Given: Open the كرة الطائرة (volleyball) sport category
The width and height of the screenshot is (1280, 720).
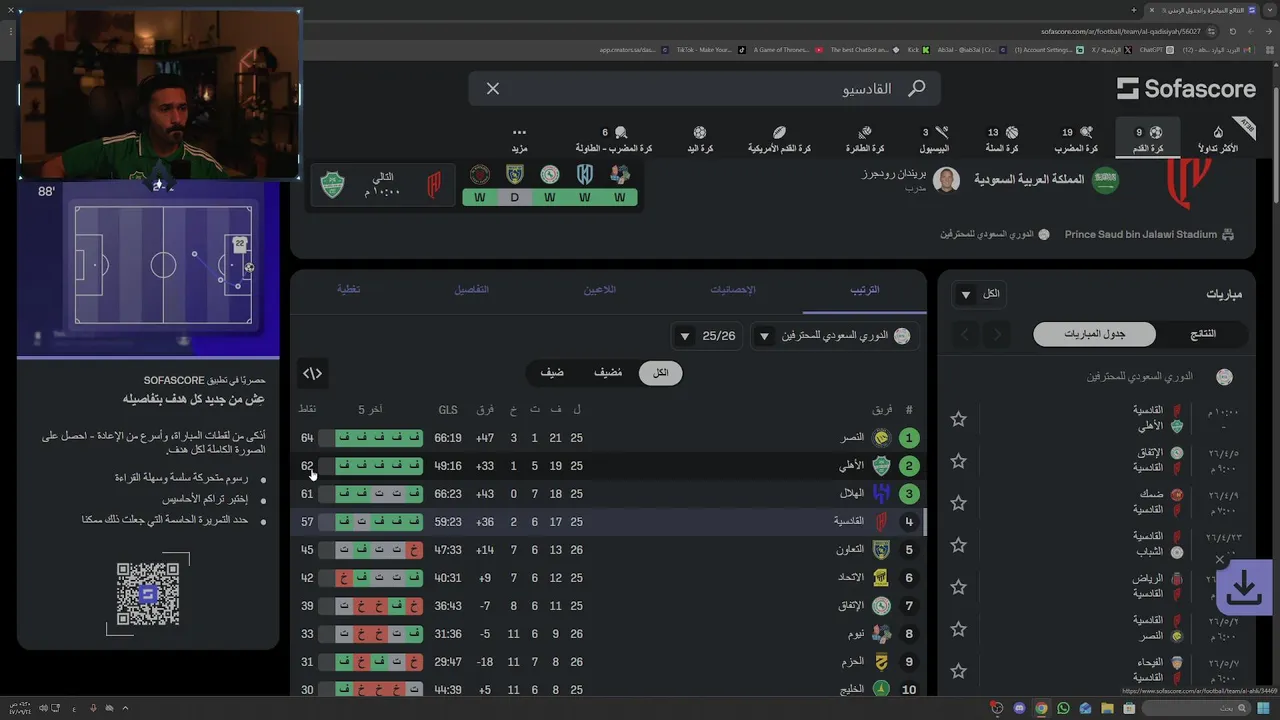Looking at the screenshot, I should (865, 139).
